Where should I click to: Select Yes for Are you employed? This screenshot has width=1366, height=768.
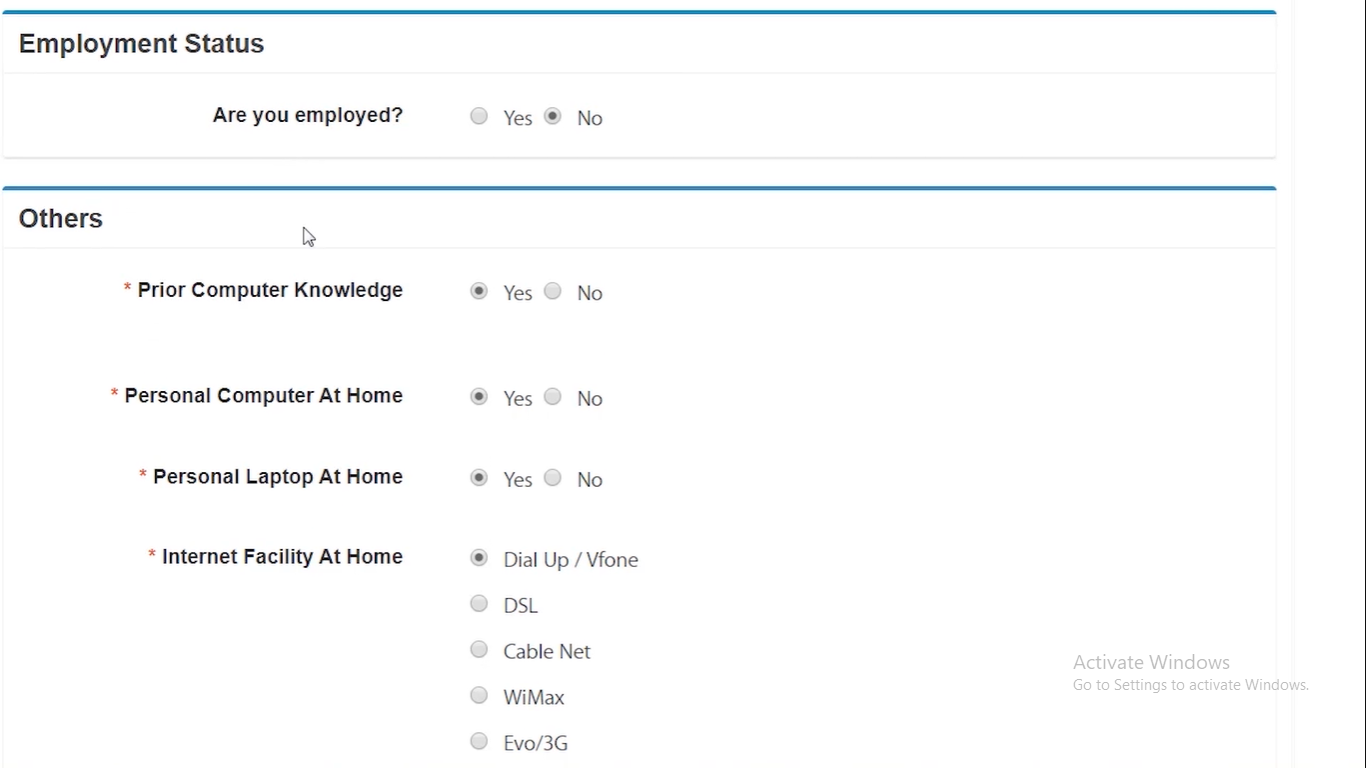(x=479, y=116)
